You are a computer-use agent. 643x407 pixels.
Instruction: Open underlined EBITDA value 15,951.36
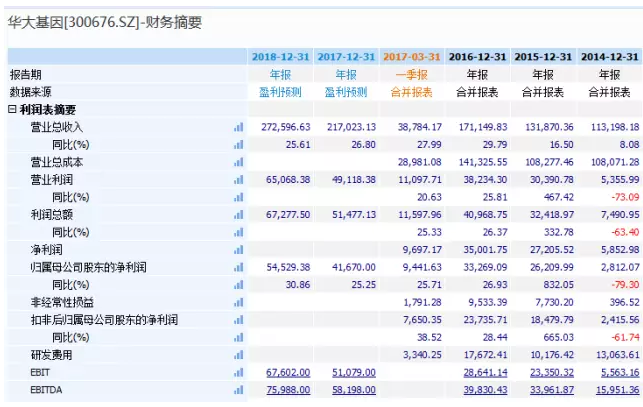point(613,390)
